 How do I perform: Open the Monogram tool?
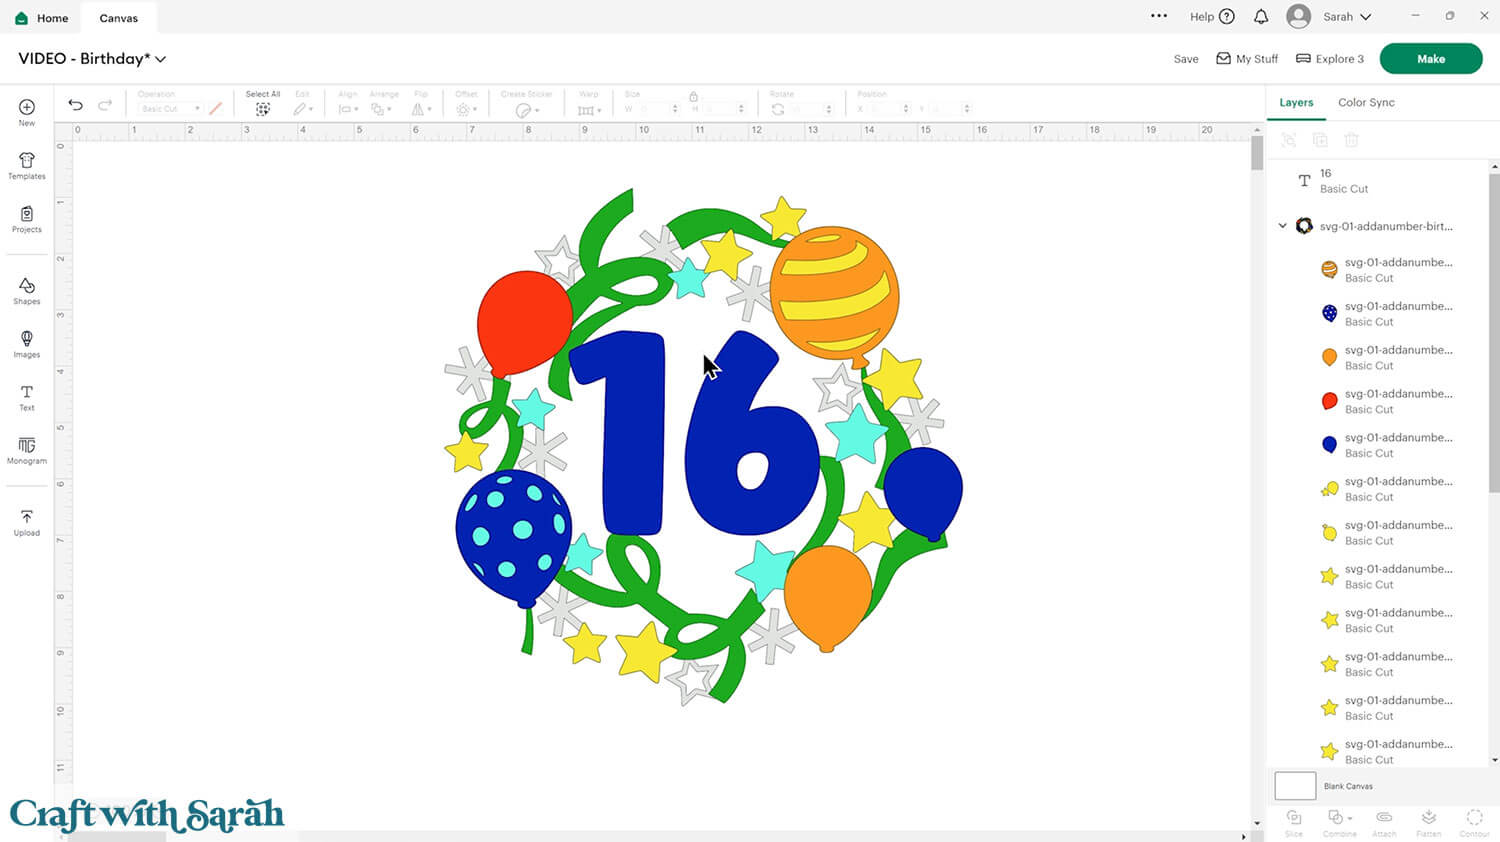tap(27, 450)
